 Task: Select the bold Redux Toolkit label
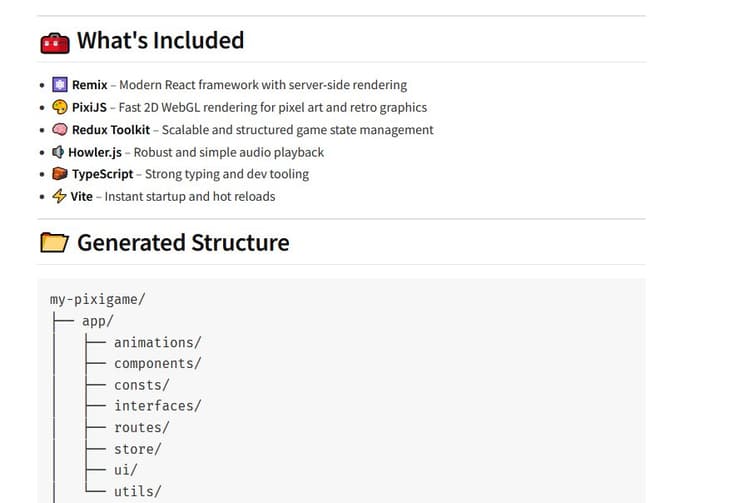111,130
